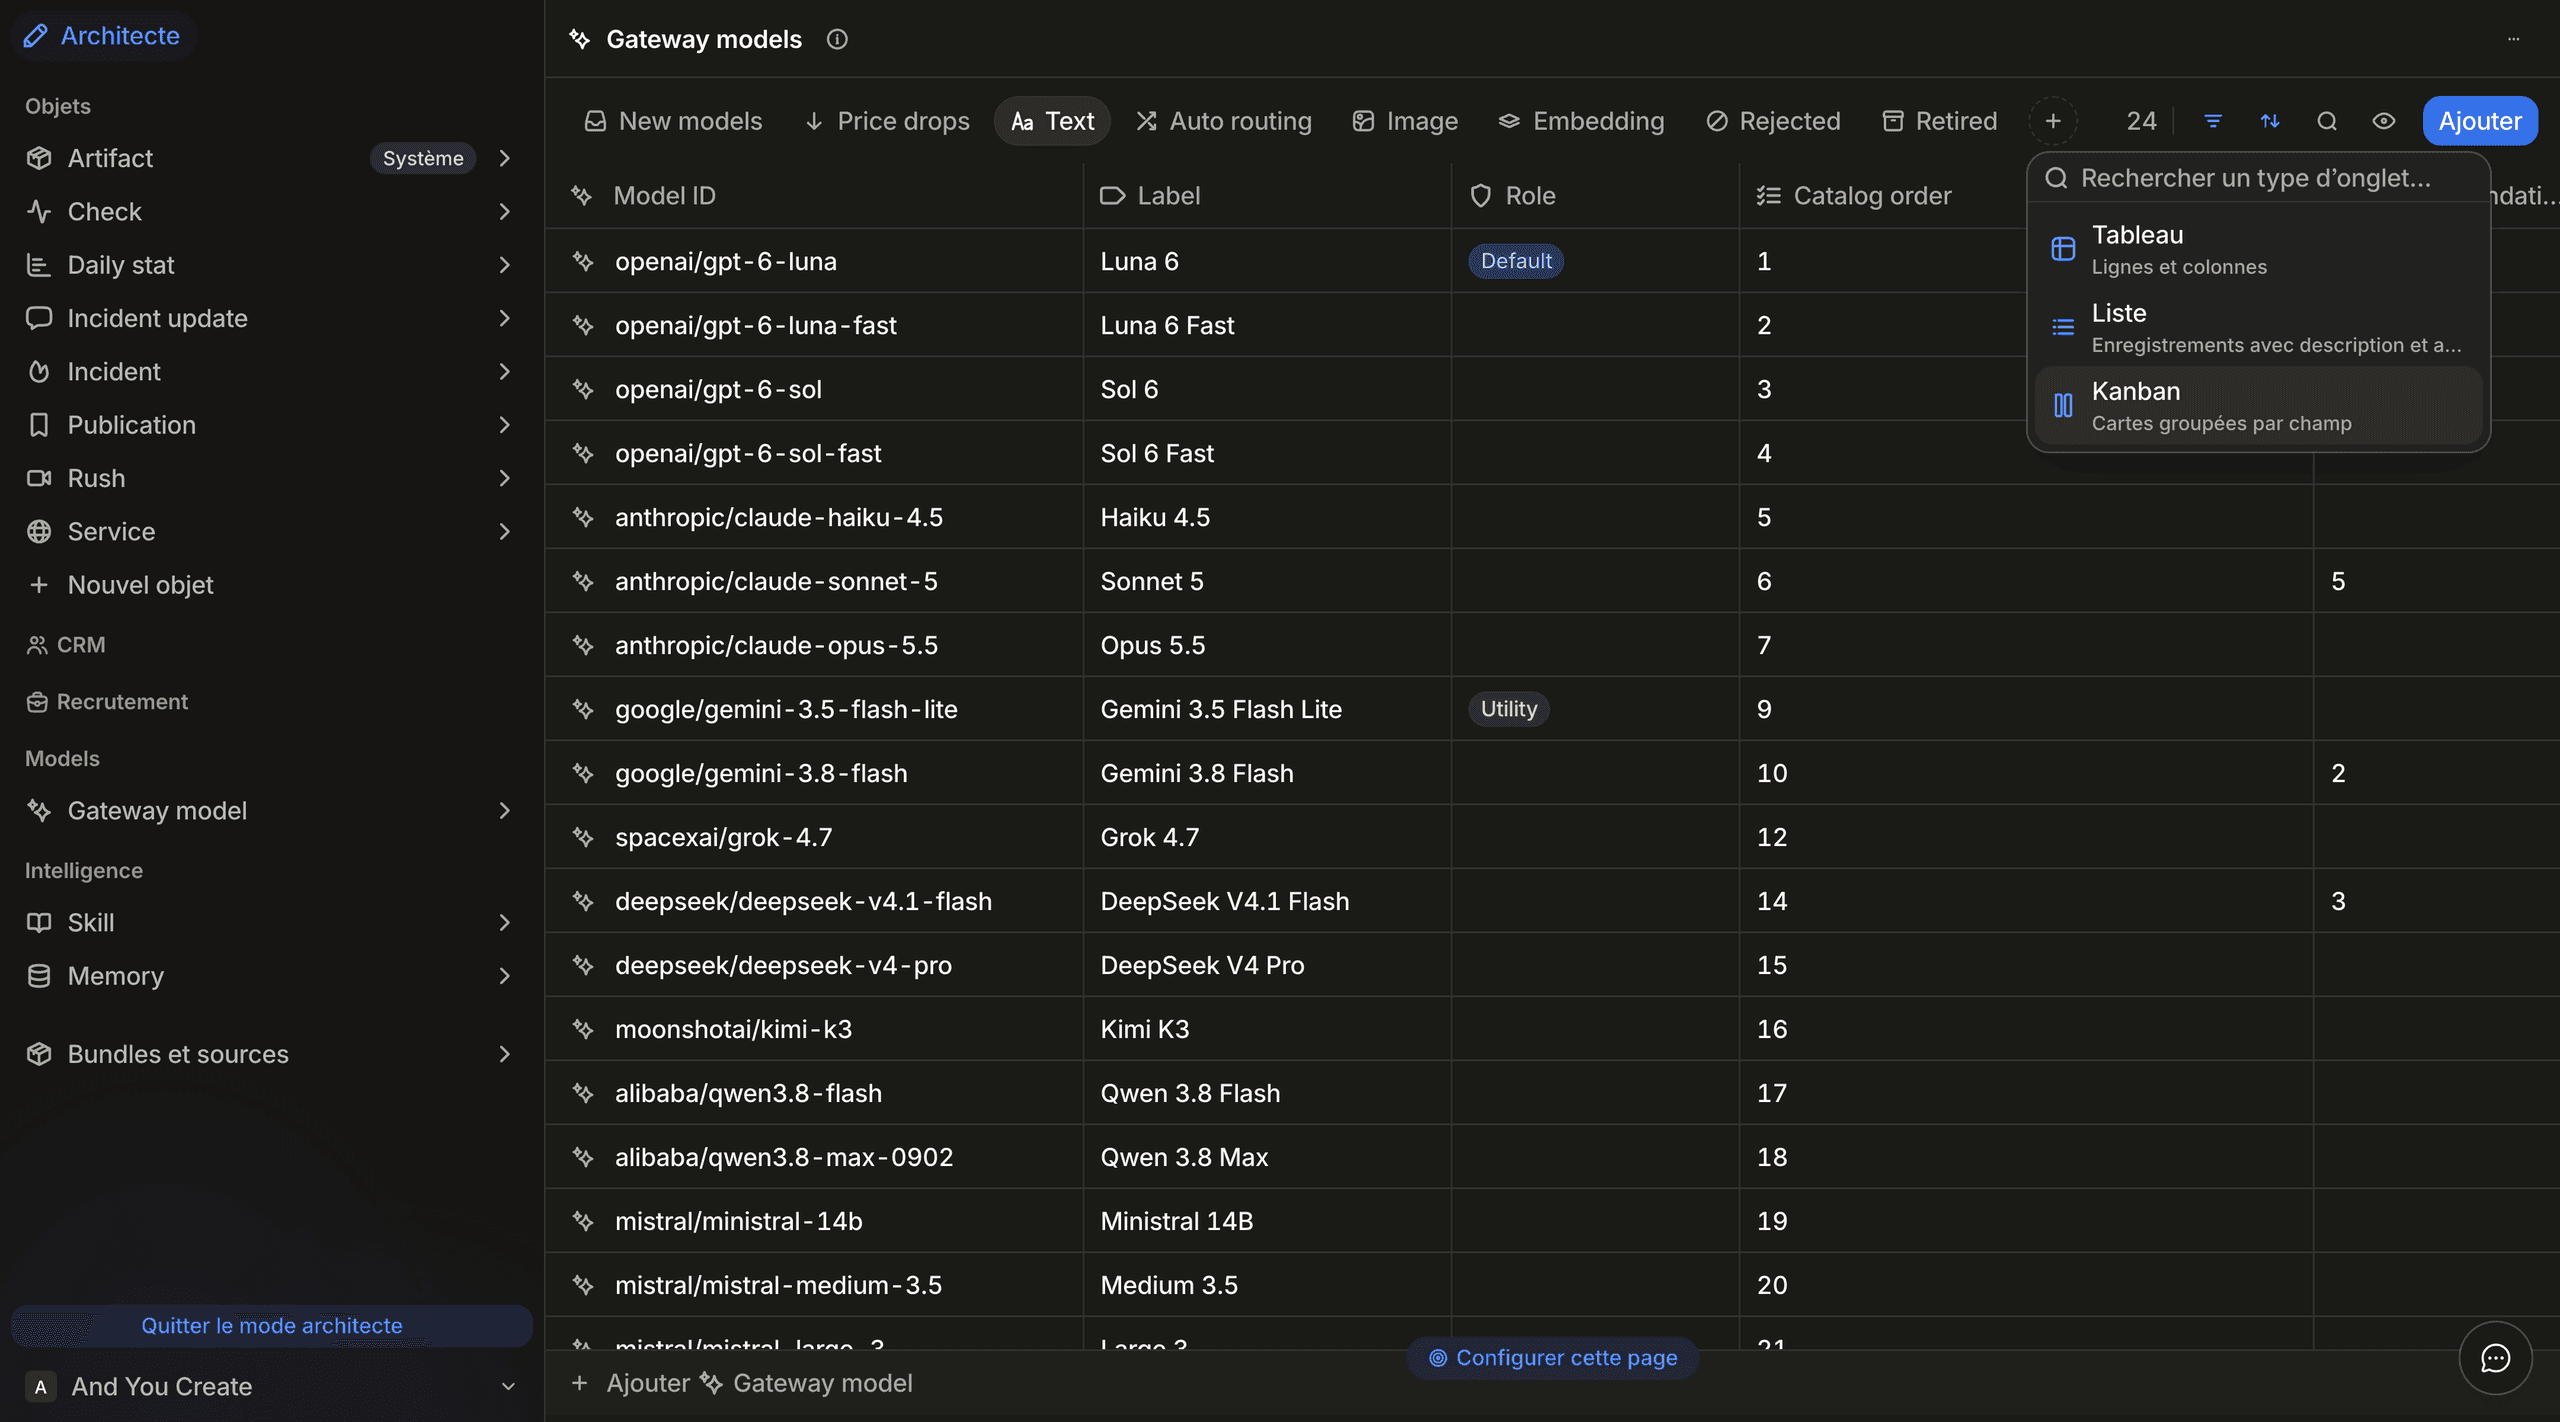
Task: Select Tableau tab type option
Action: click(2258, 249)
